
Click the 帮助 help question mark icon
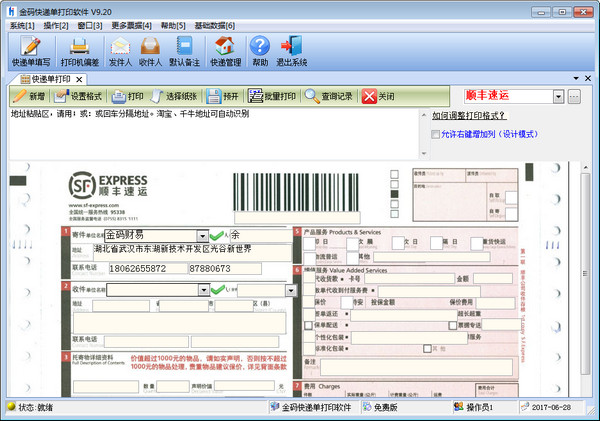click(x=260, y=52)
